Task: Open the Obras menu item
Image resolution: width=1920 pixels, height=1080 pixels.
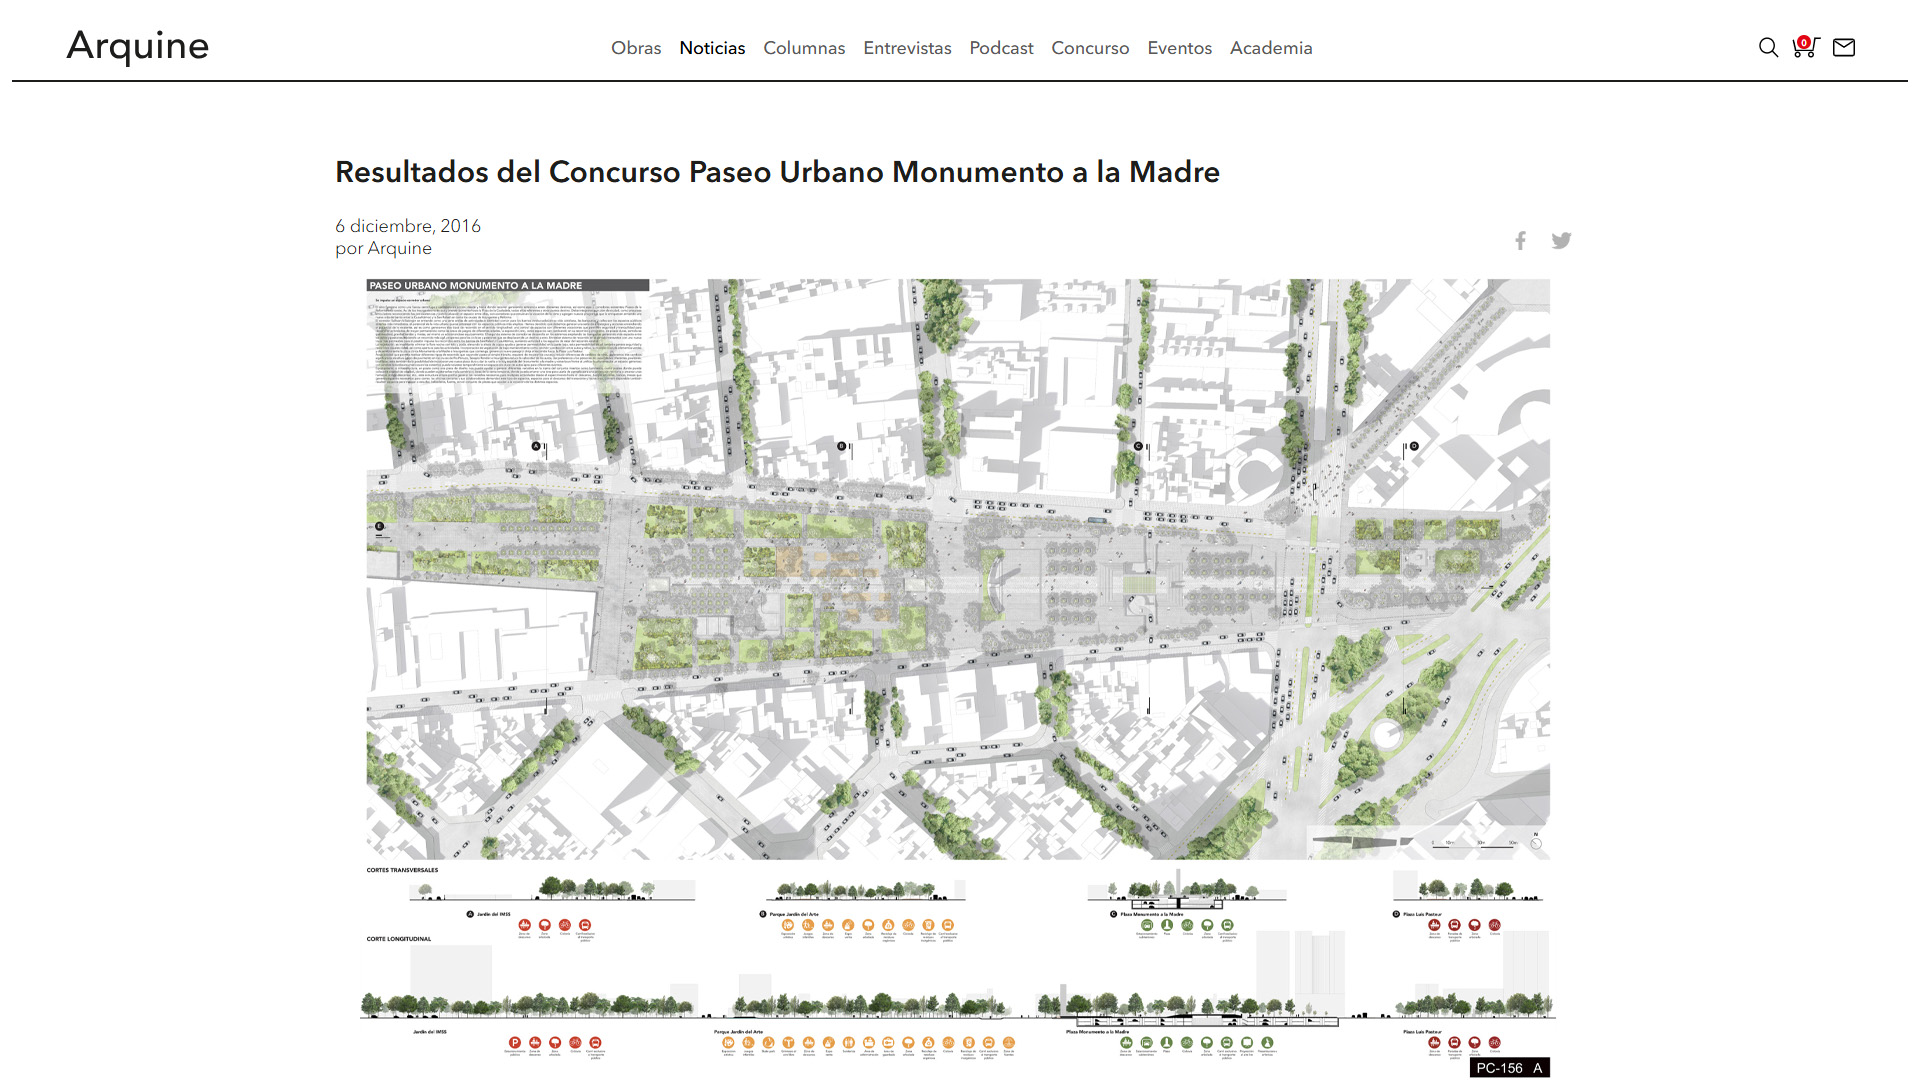Action: click(x=636, y=48)
